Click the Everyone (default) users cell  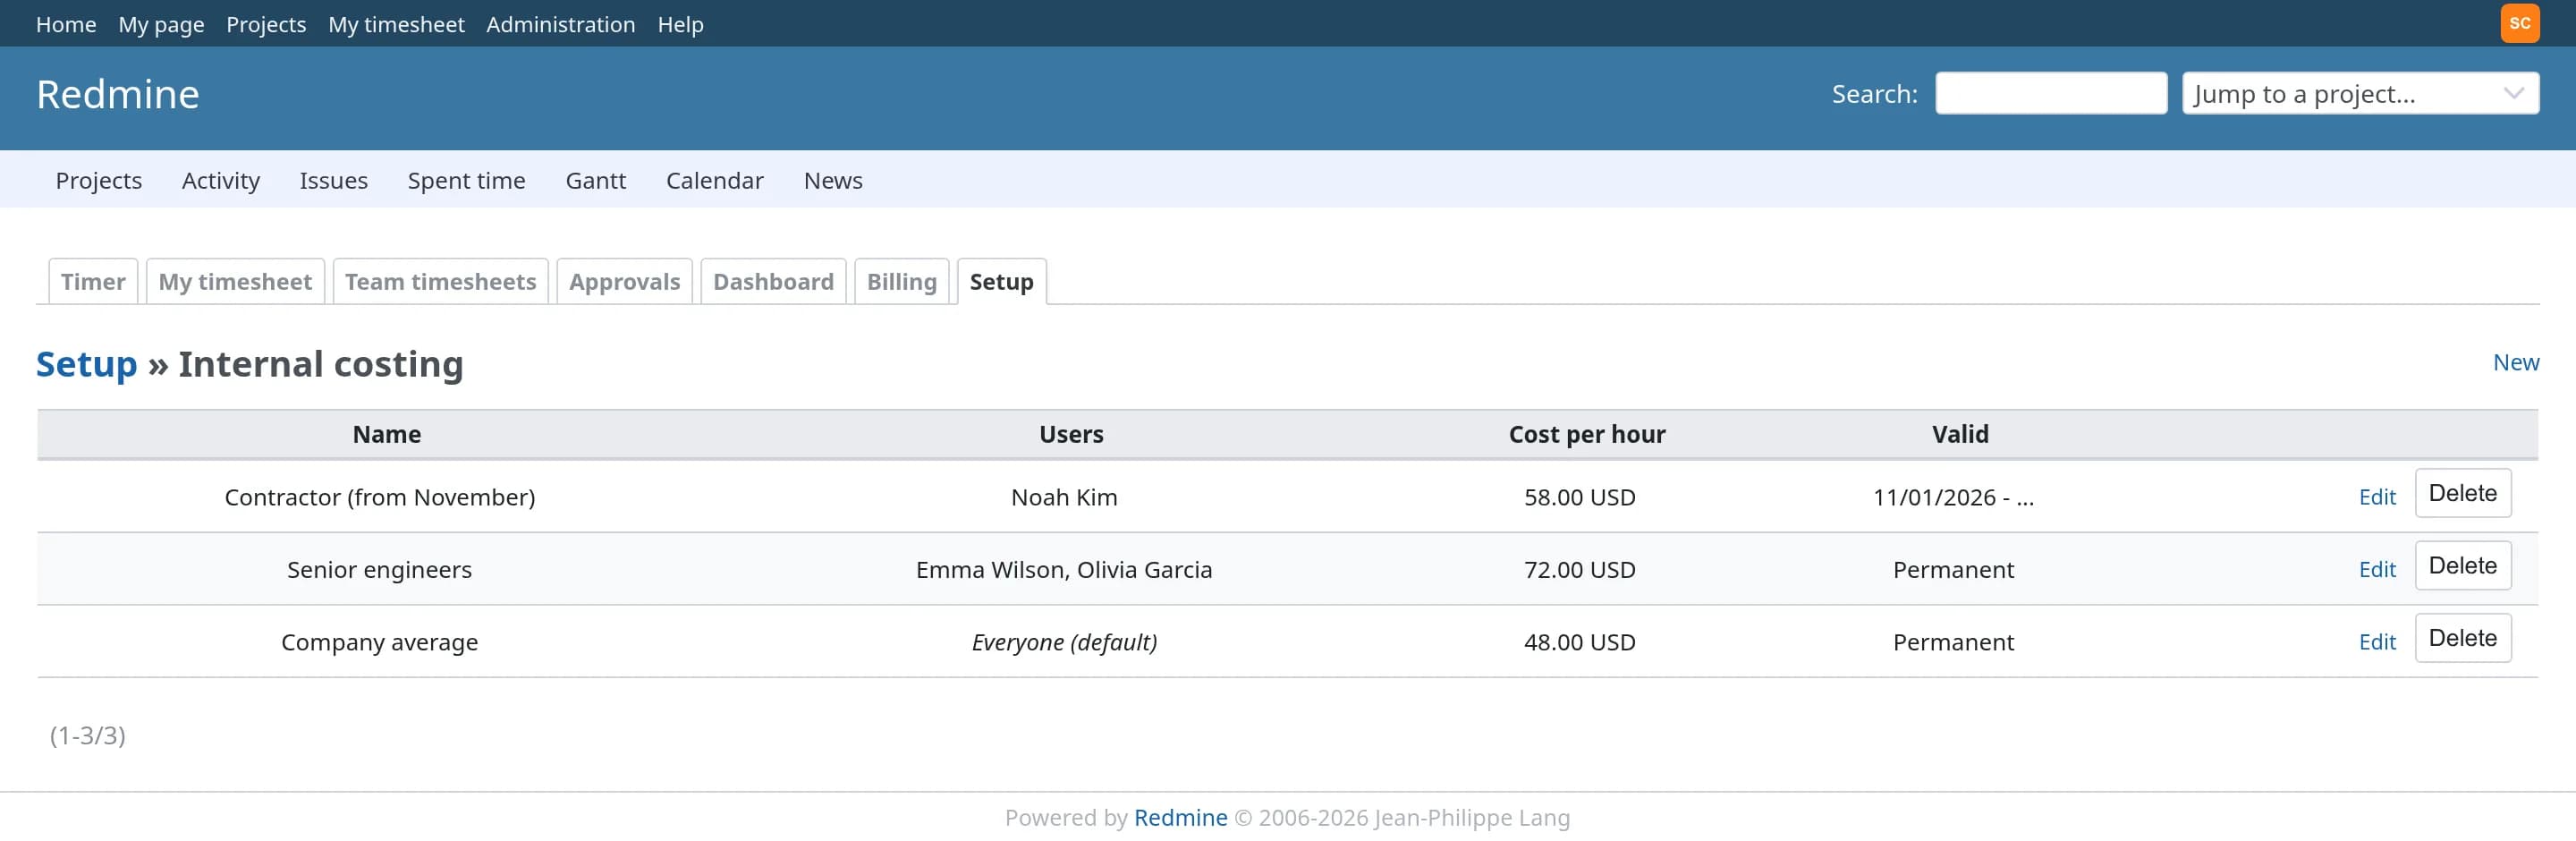coord(1064,642)
